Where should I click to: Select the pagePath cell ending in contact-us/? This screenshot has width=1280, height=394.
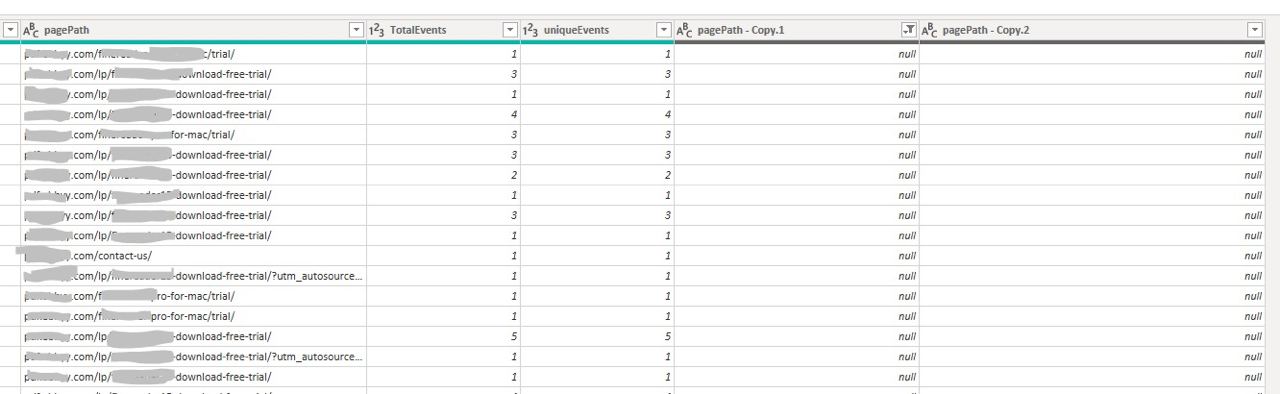(x=193, y=256)
